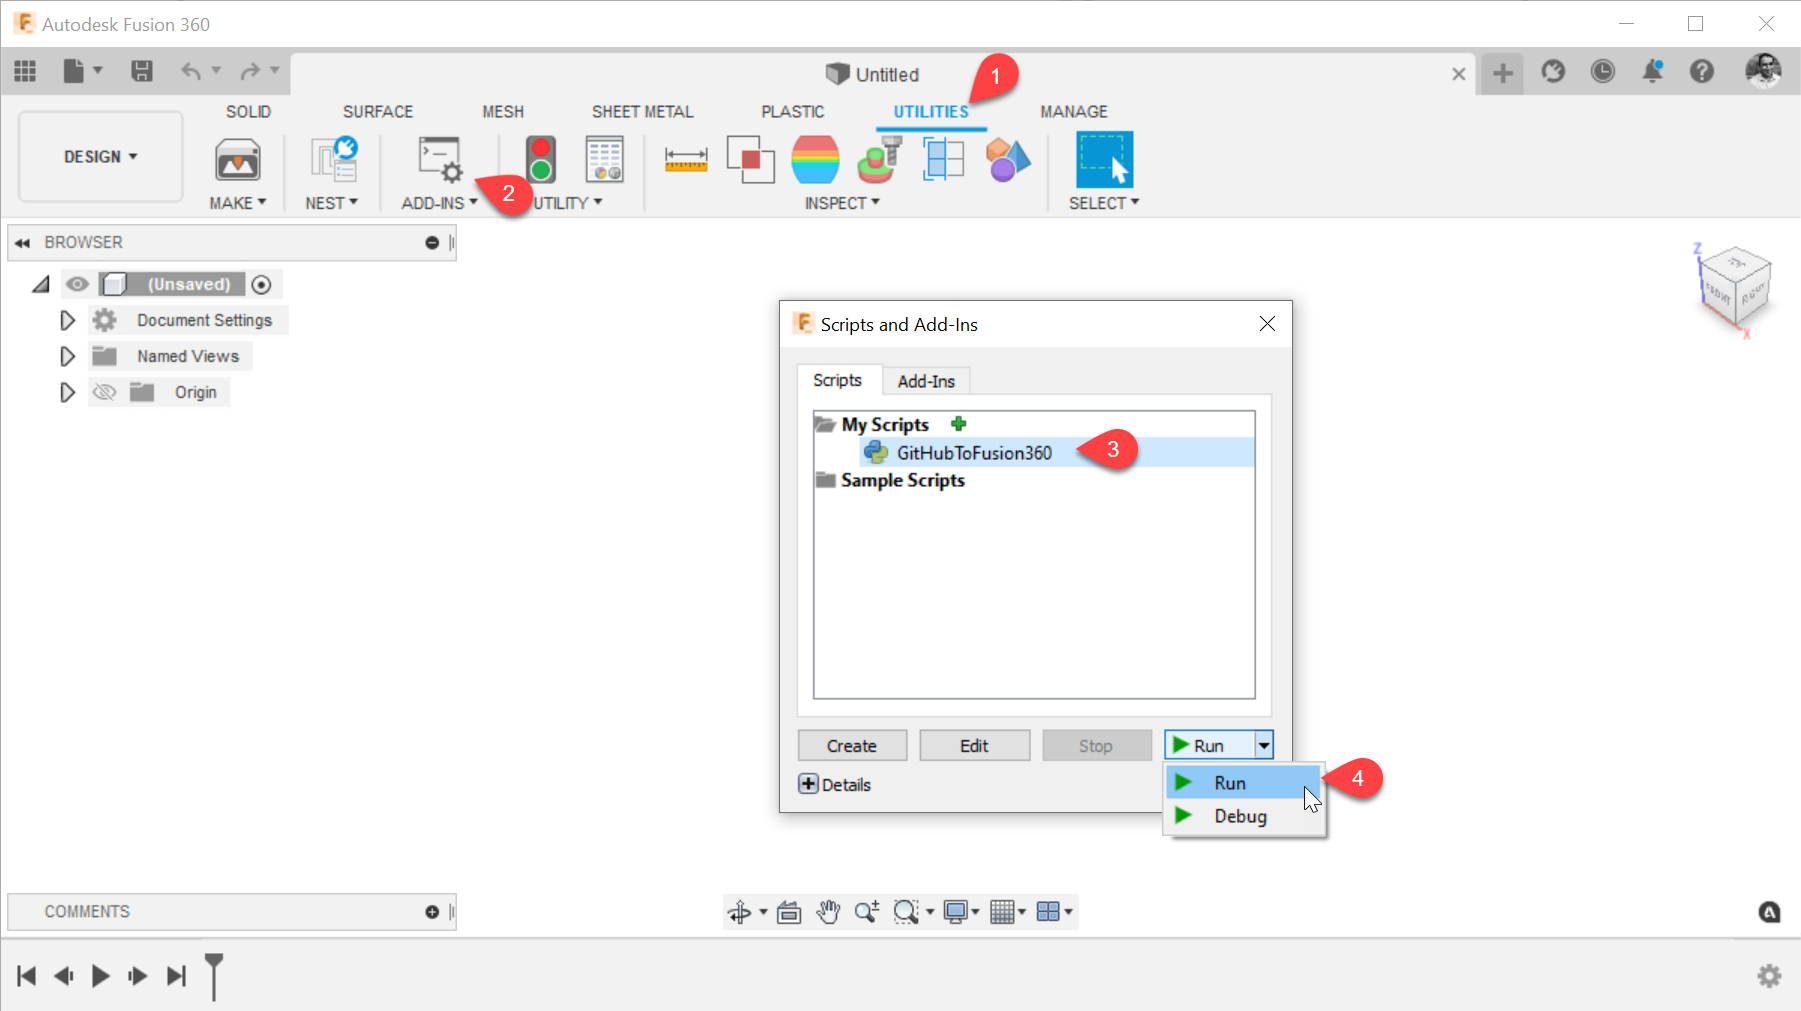Open a new design tab with plus
Screen dimensions: 1801x1011
click(1502, 72)
